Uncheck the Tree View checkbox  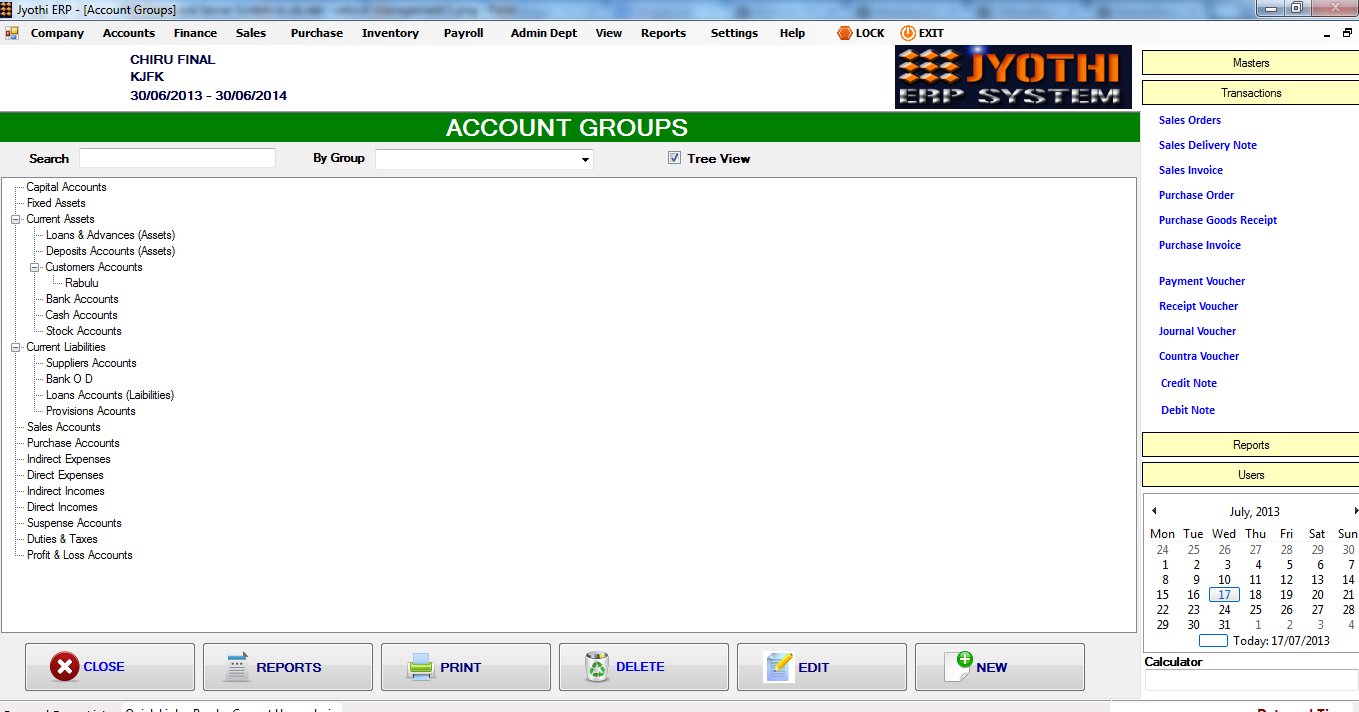674,157
